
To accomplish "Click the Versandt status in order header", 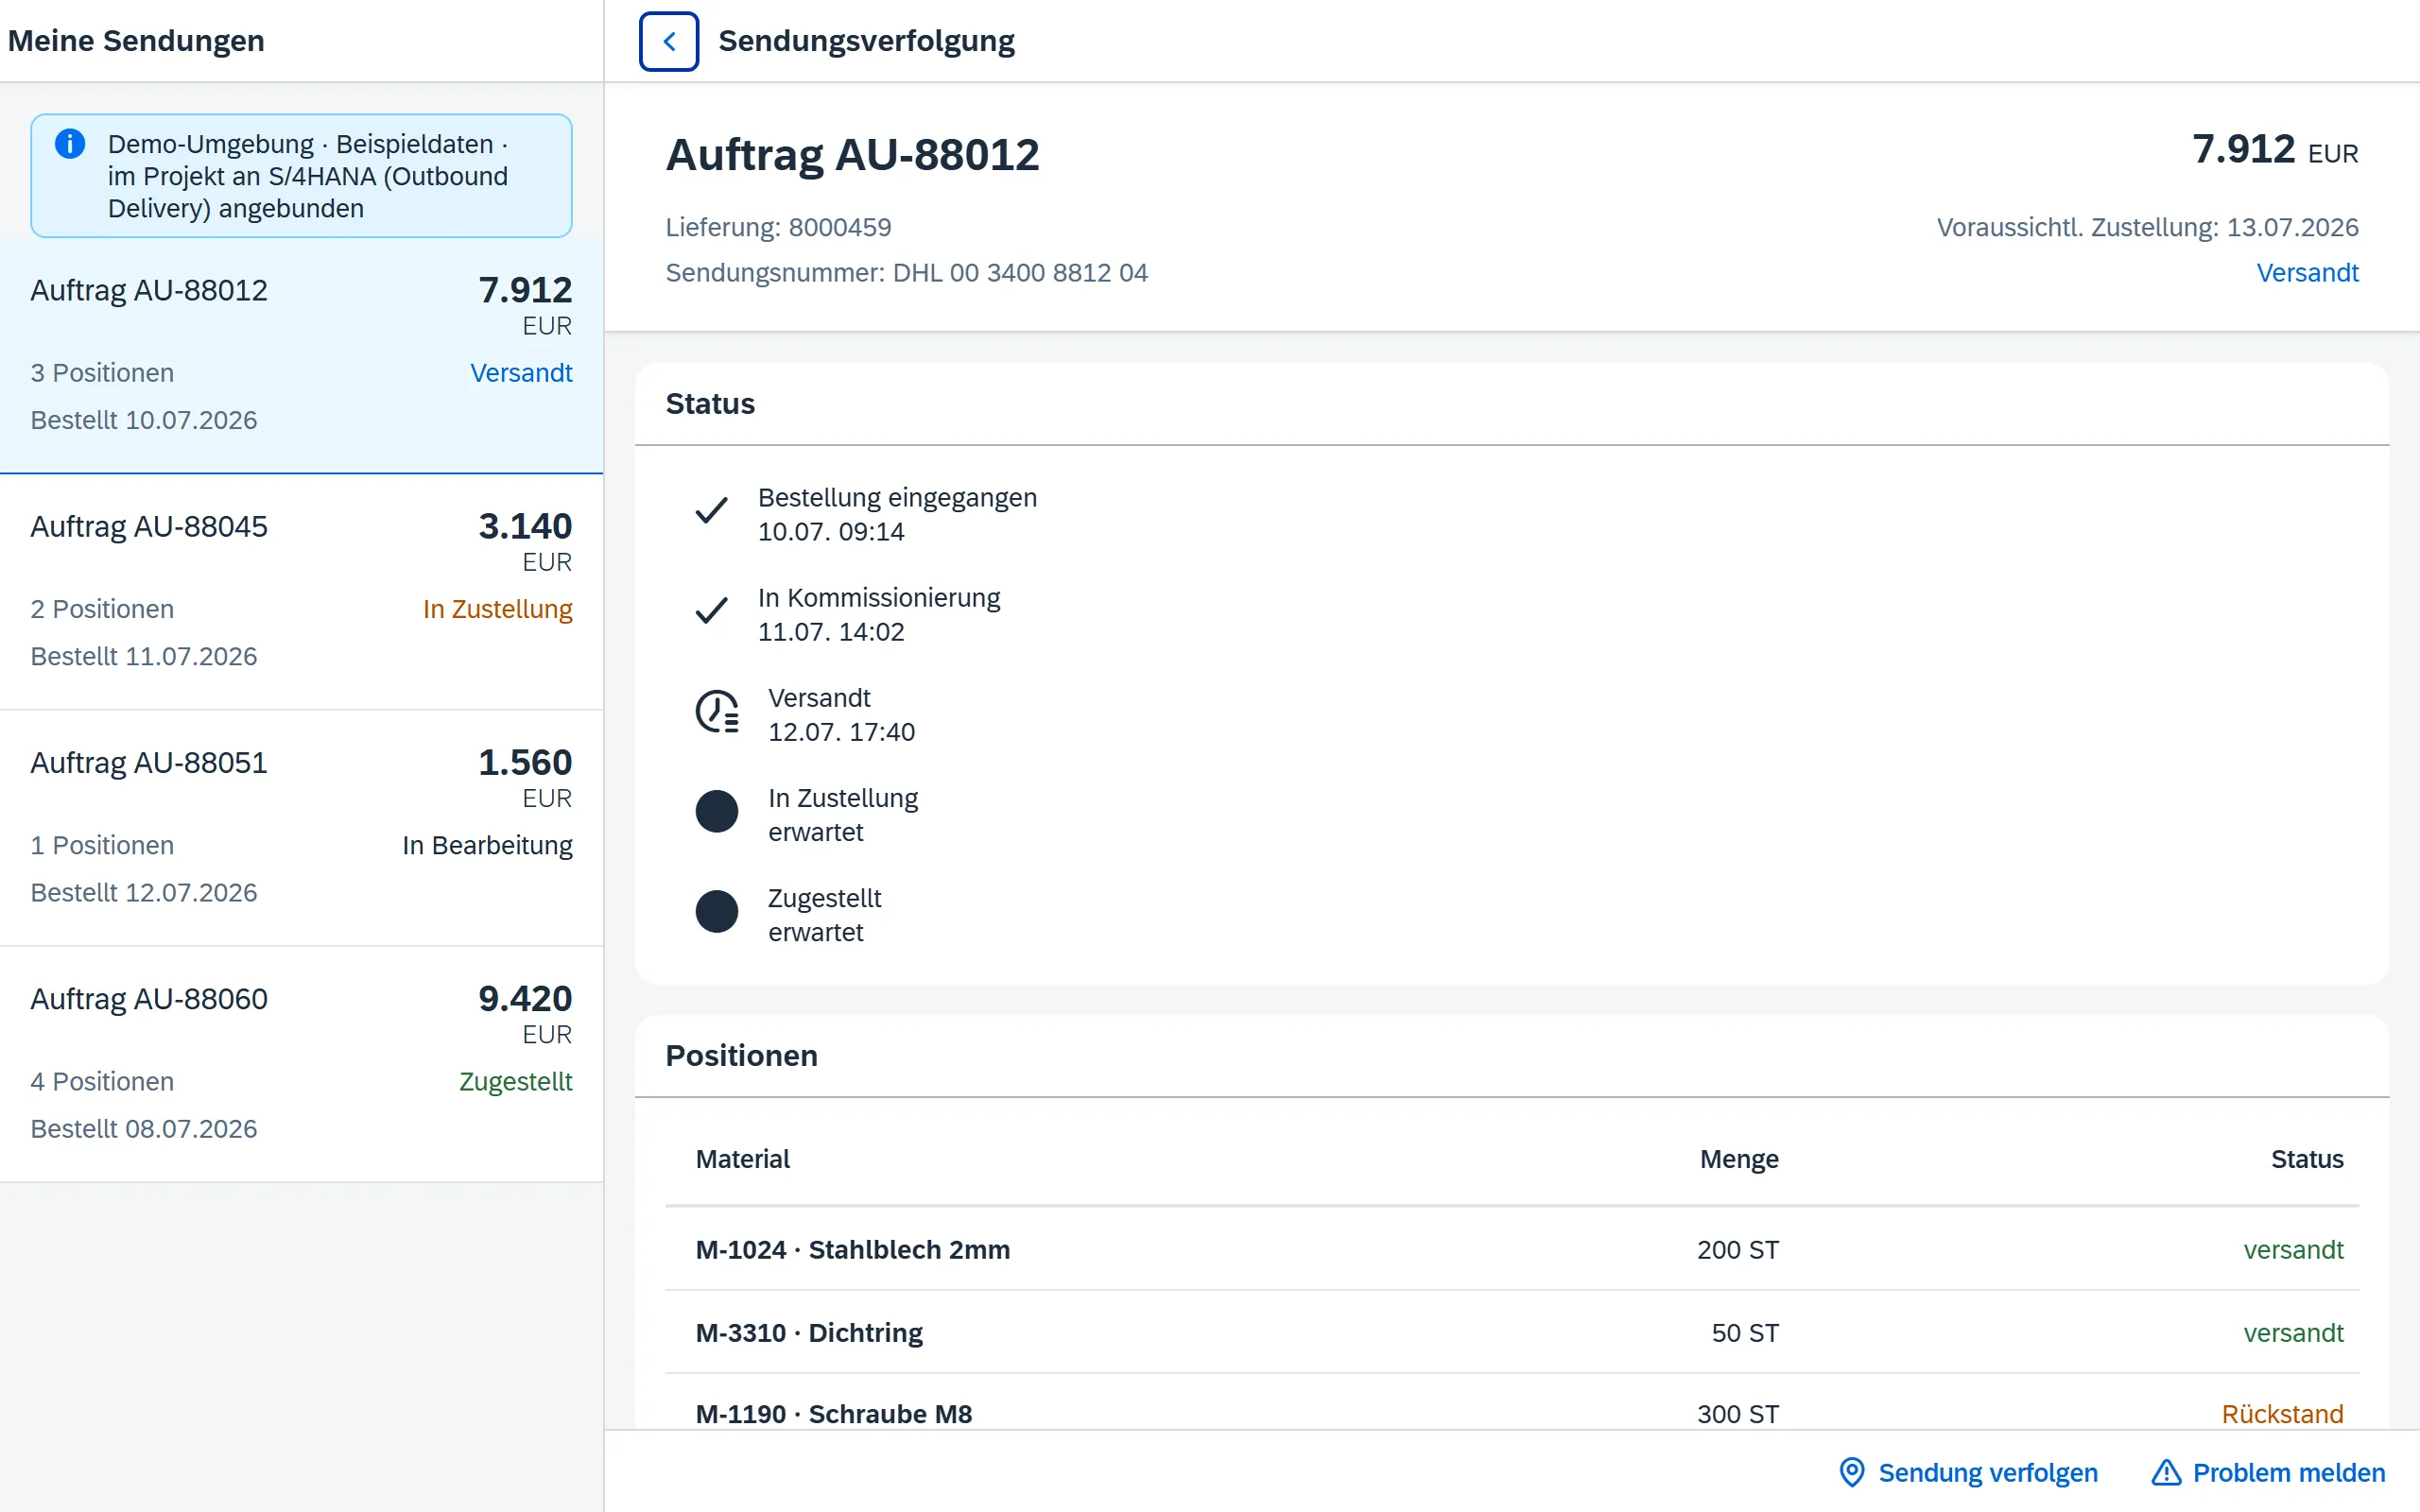I will coord(2307,273).
